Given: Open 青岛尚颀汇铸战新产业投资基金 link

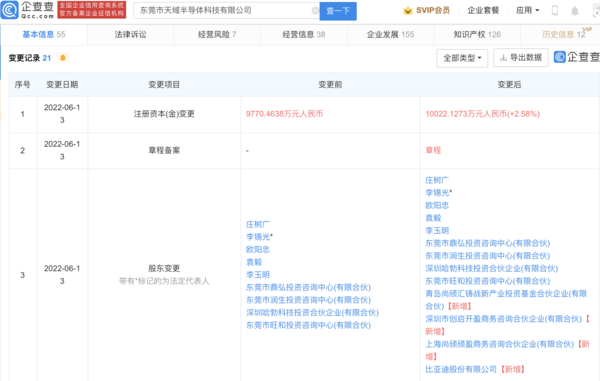Looking at the screenshot, I should click(506, 300).
